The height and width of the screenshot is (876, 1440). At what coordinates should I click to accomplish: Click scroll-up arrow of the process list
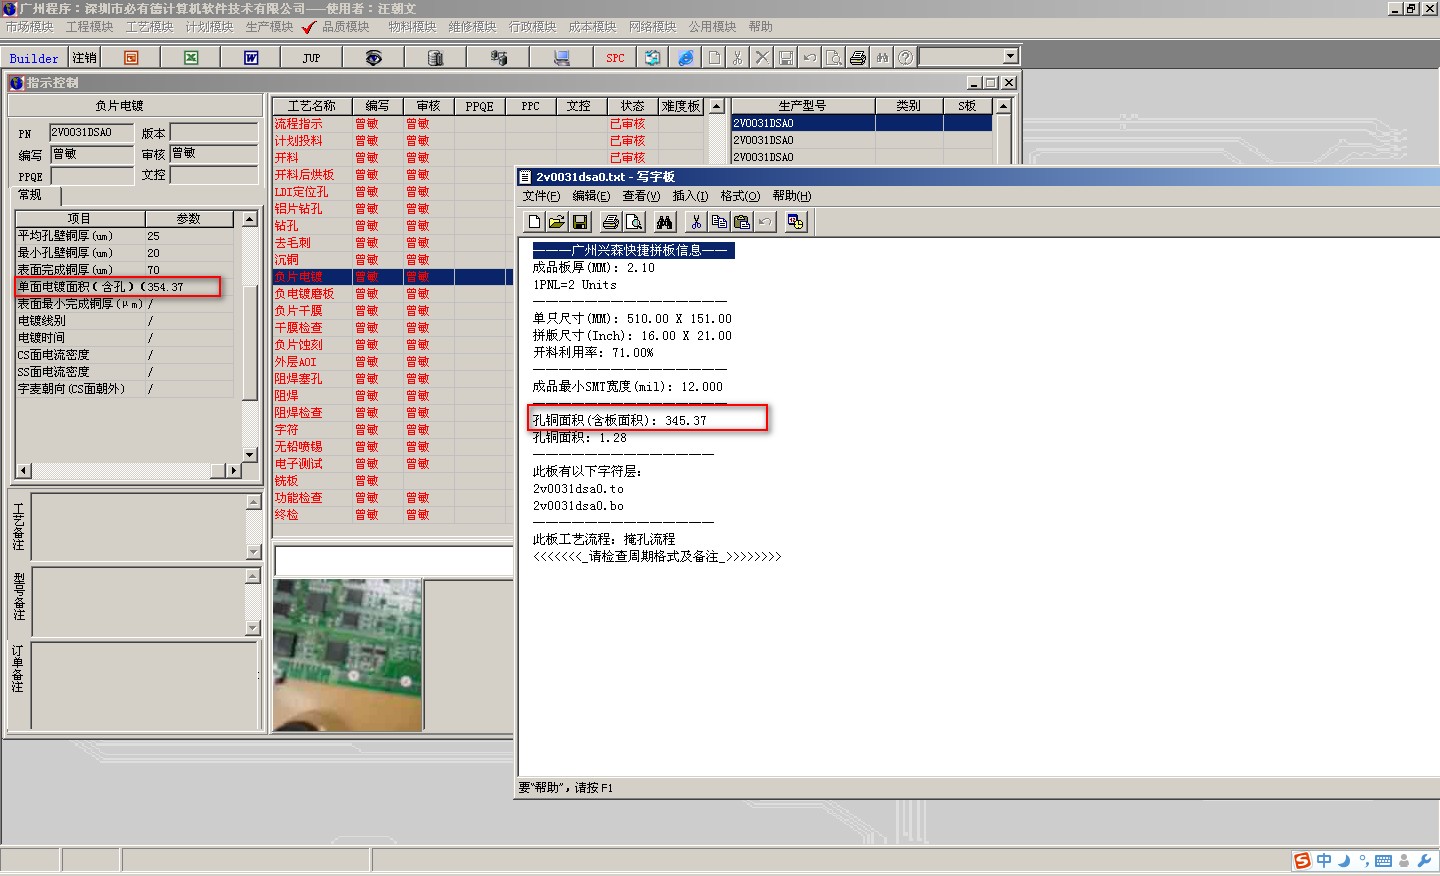(716, 106)
